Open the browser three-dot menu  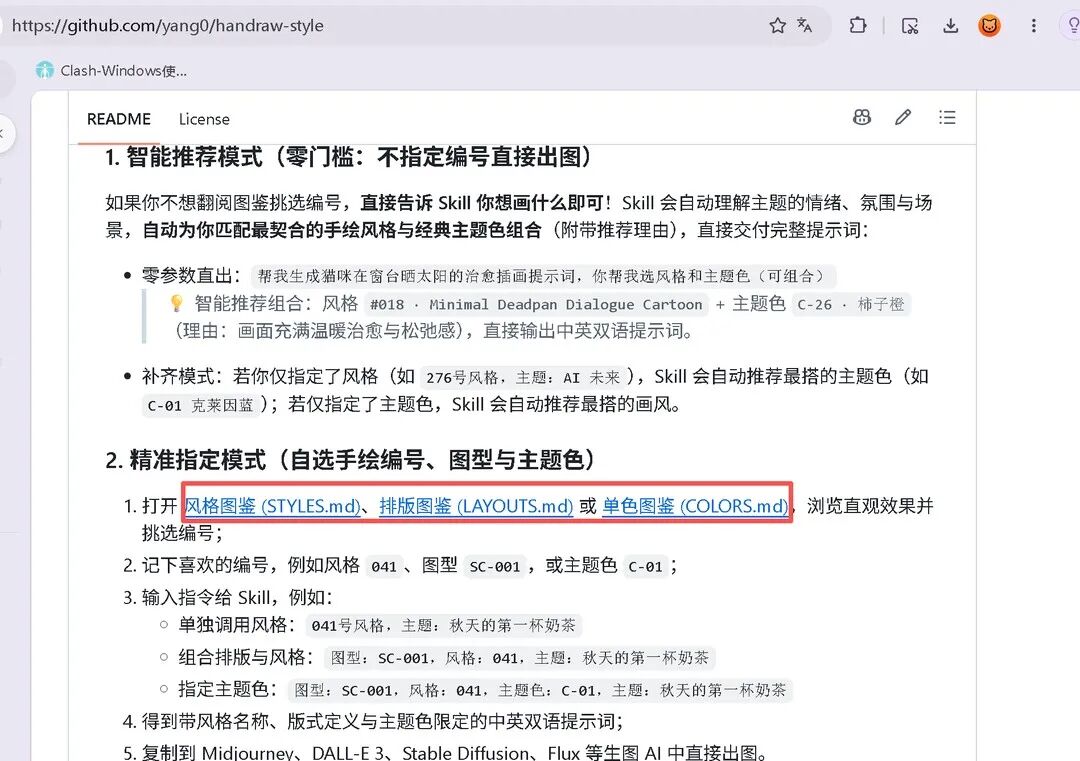click(x=1033, y=26)
